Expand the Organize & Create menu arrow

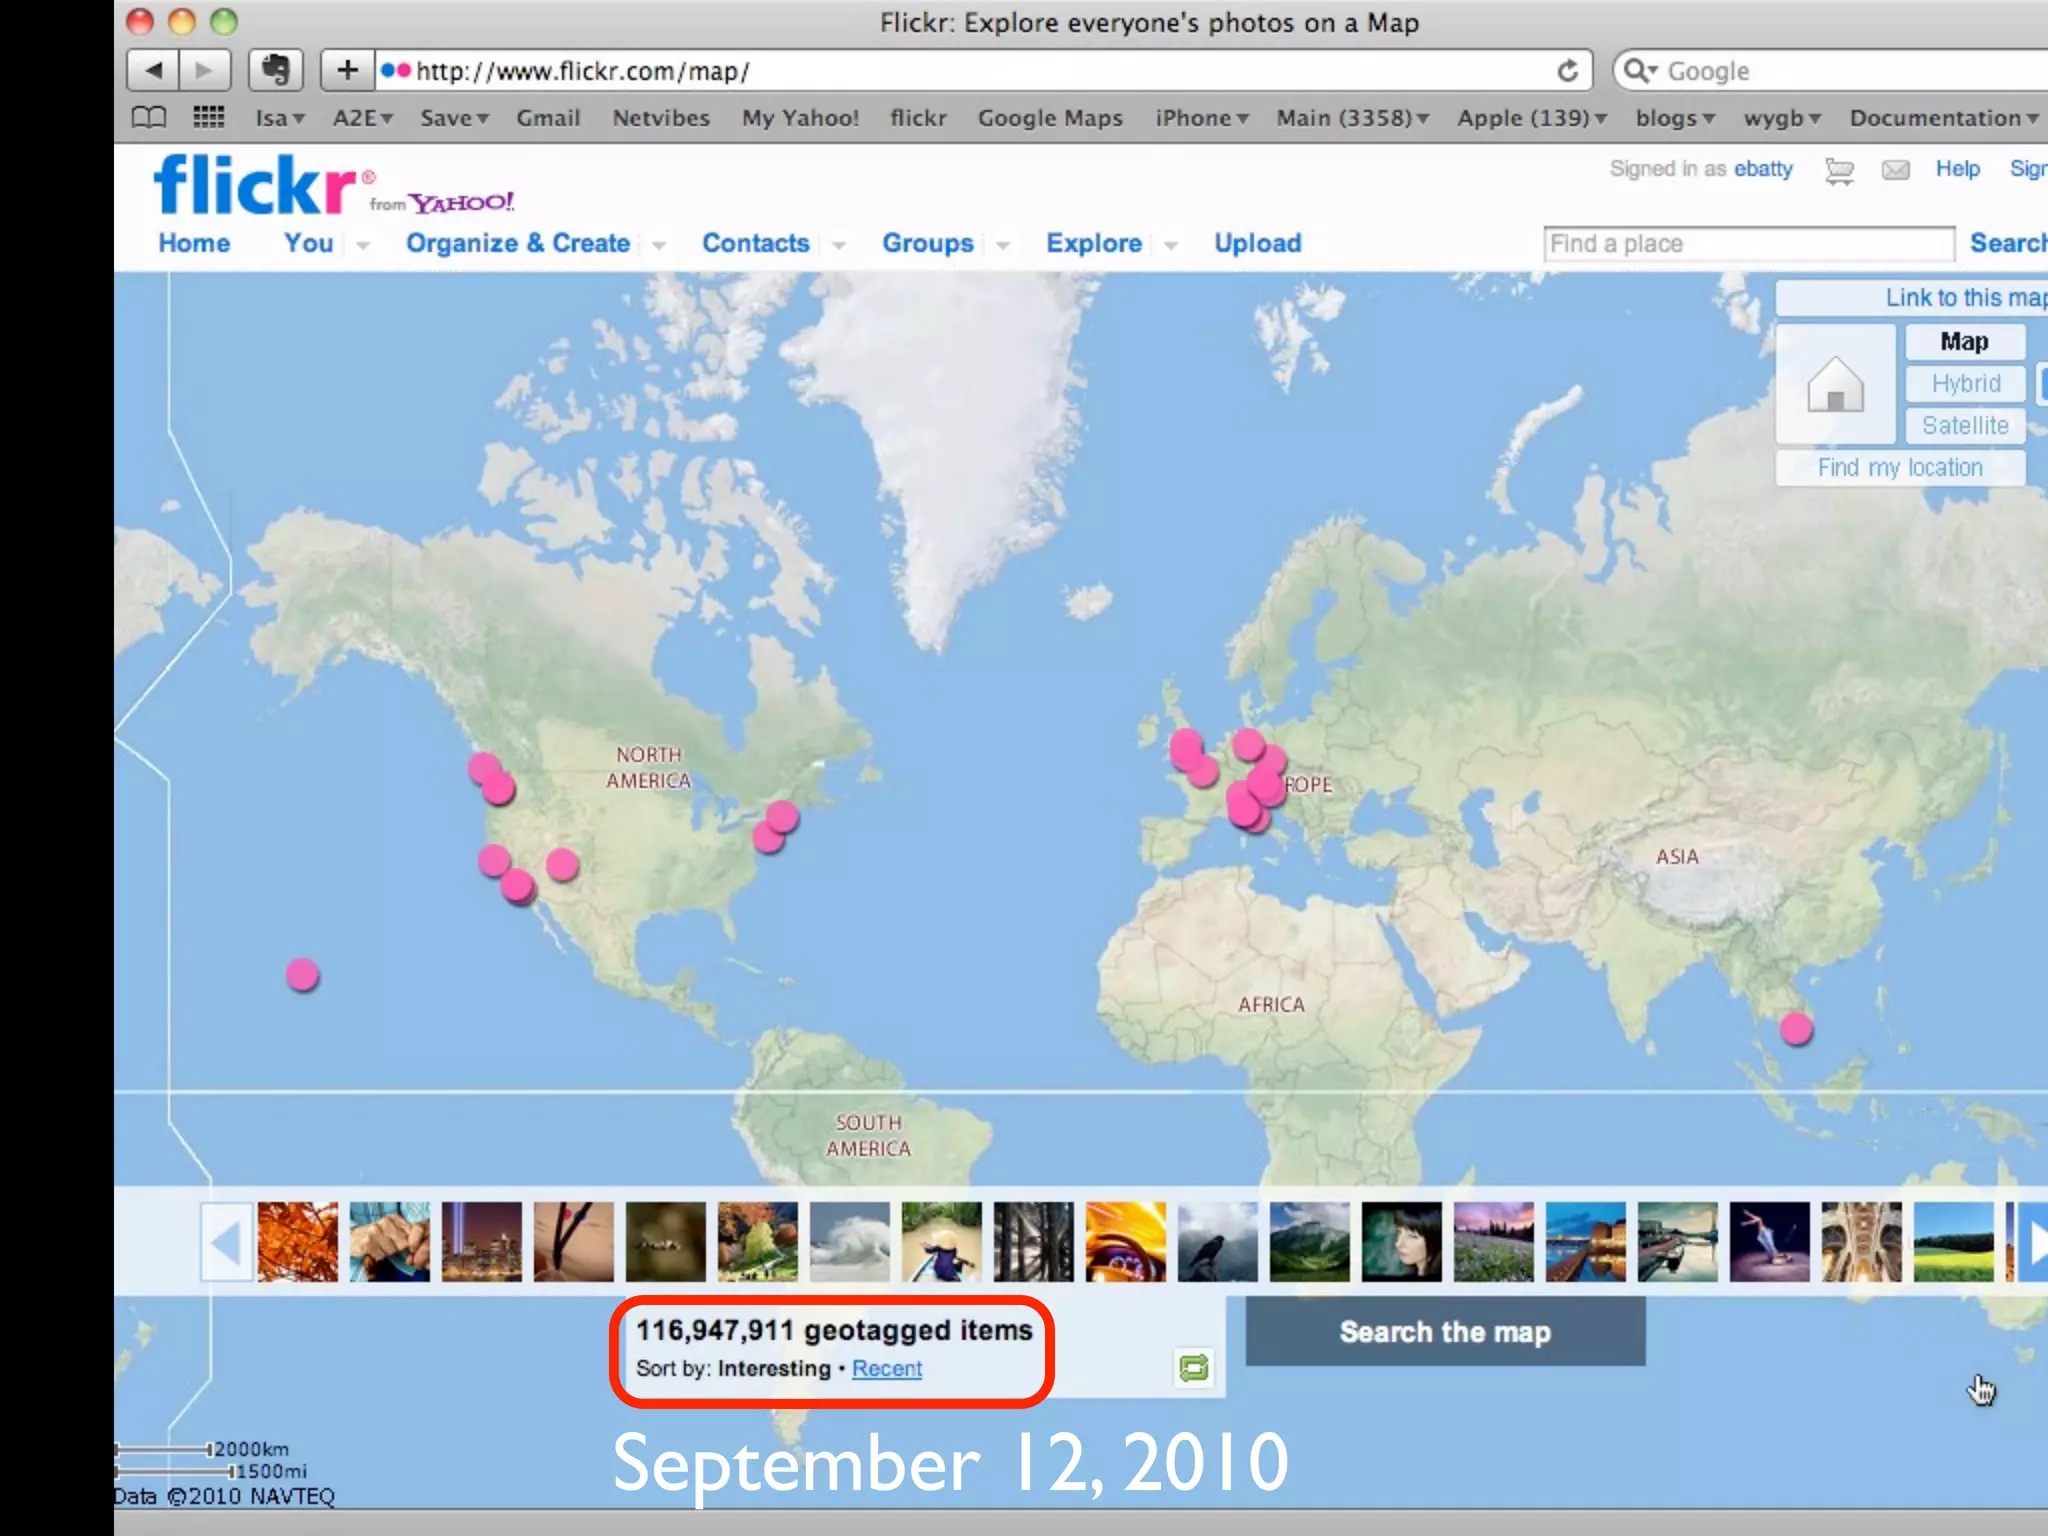[x=659, y=245]
